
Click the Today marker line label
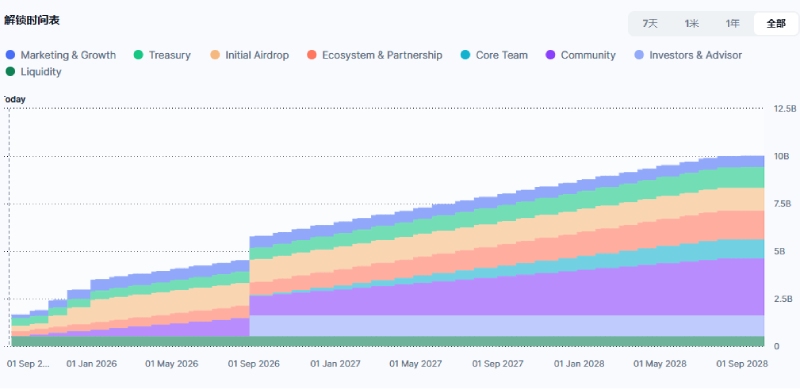(x=13, y=100)
